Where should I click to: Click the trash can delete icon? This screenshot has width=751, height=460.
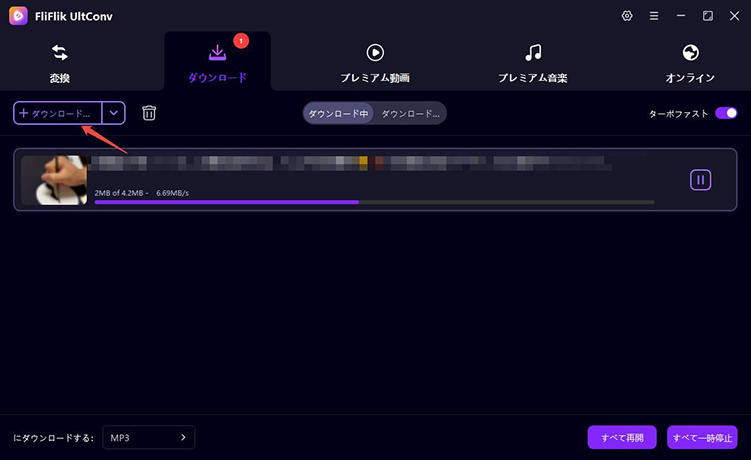click(x=149, y=113)
